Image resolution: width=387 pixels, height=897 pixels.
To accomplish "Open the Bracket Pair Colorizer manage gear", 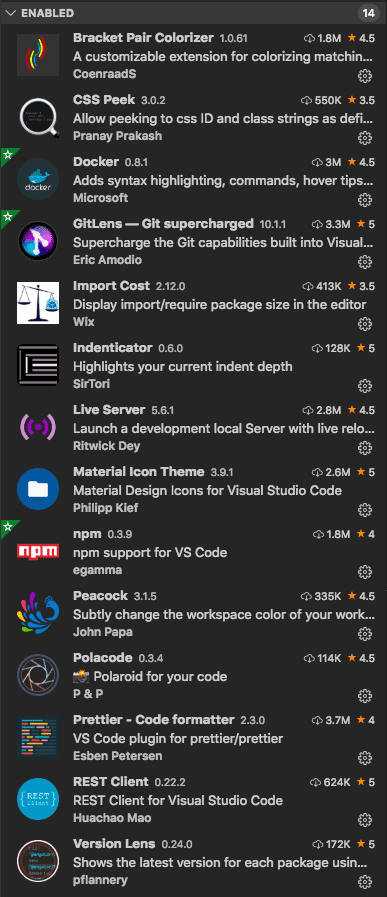I will (x=365, y=76).
